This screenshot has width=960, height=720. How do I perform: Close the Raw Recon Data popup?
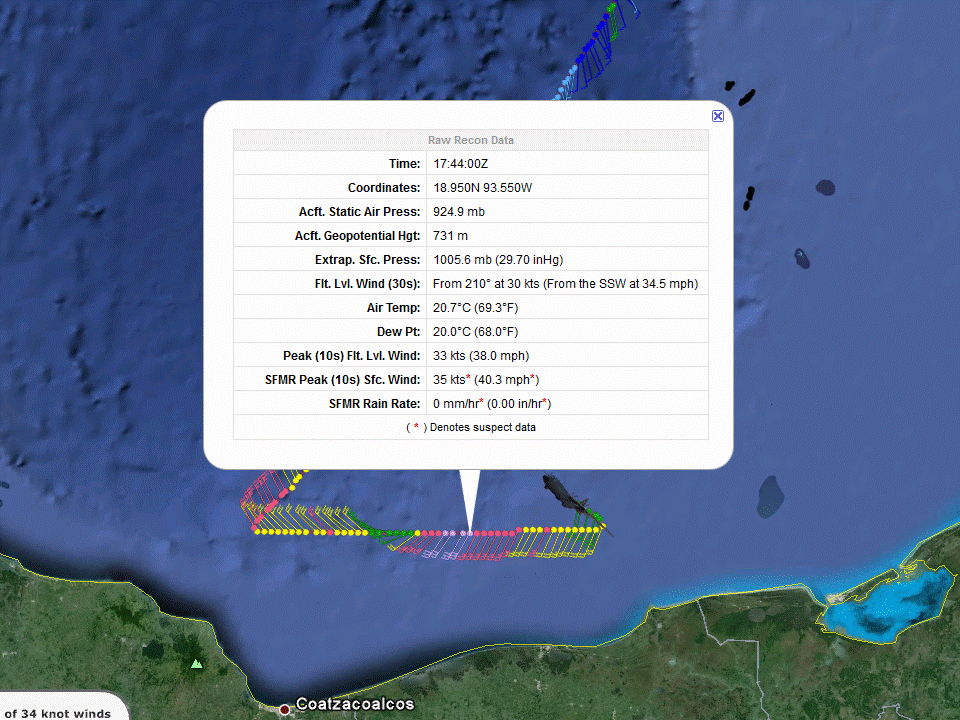click(718, 116)
